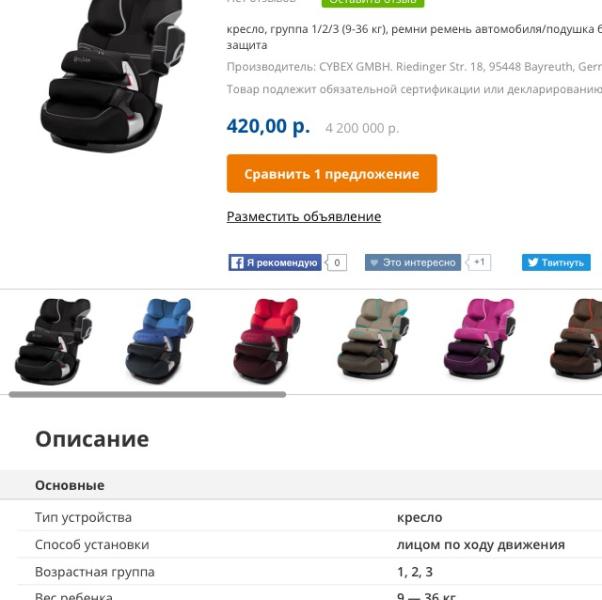
Task: Click the +1 counter beside Это интересно
Action: 479,262
